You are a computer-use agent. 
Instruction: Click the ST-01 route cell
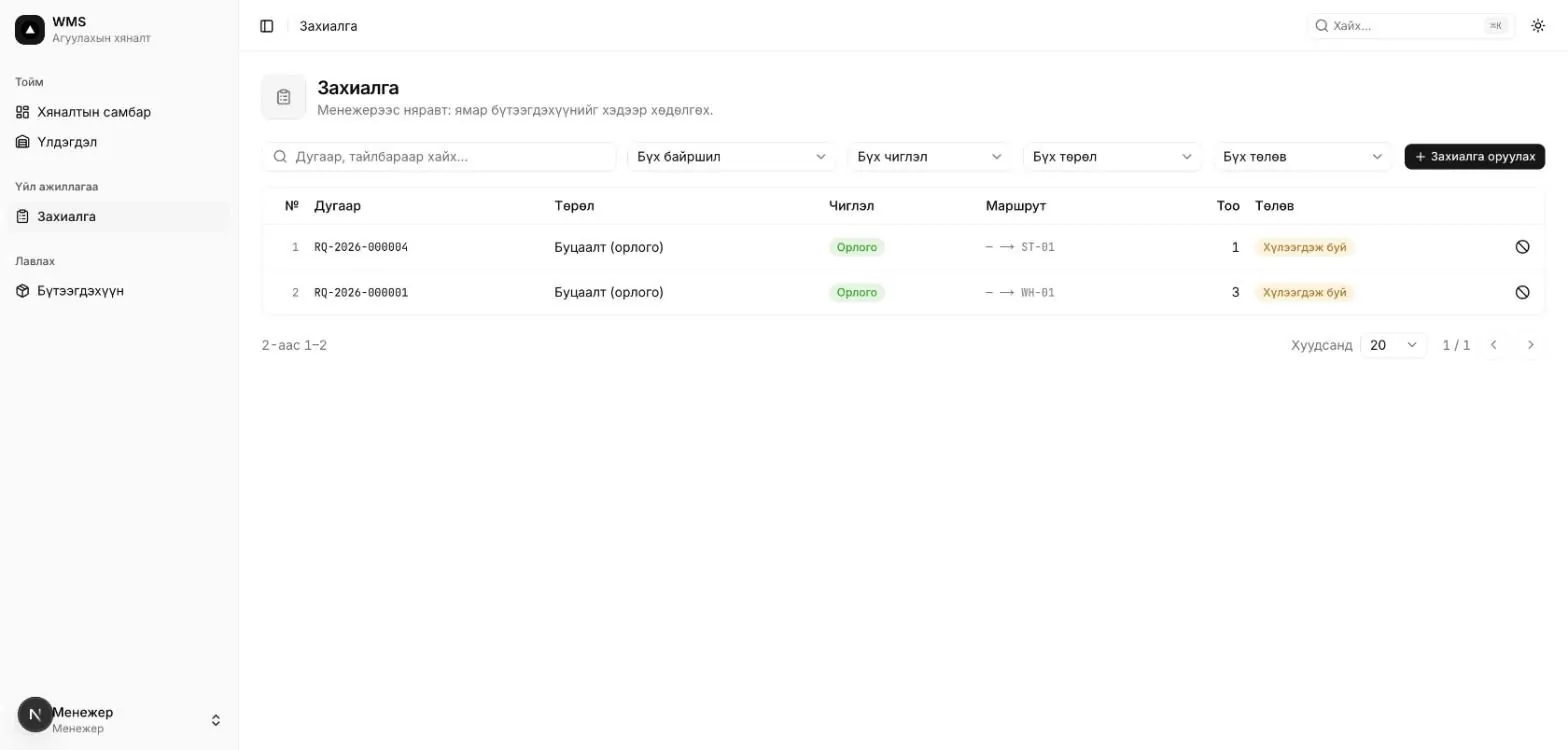(x=1020, y=247)
